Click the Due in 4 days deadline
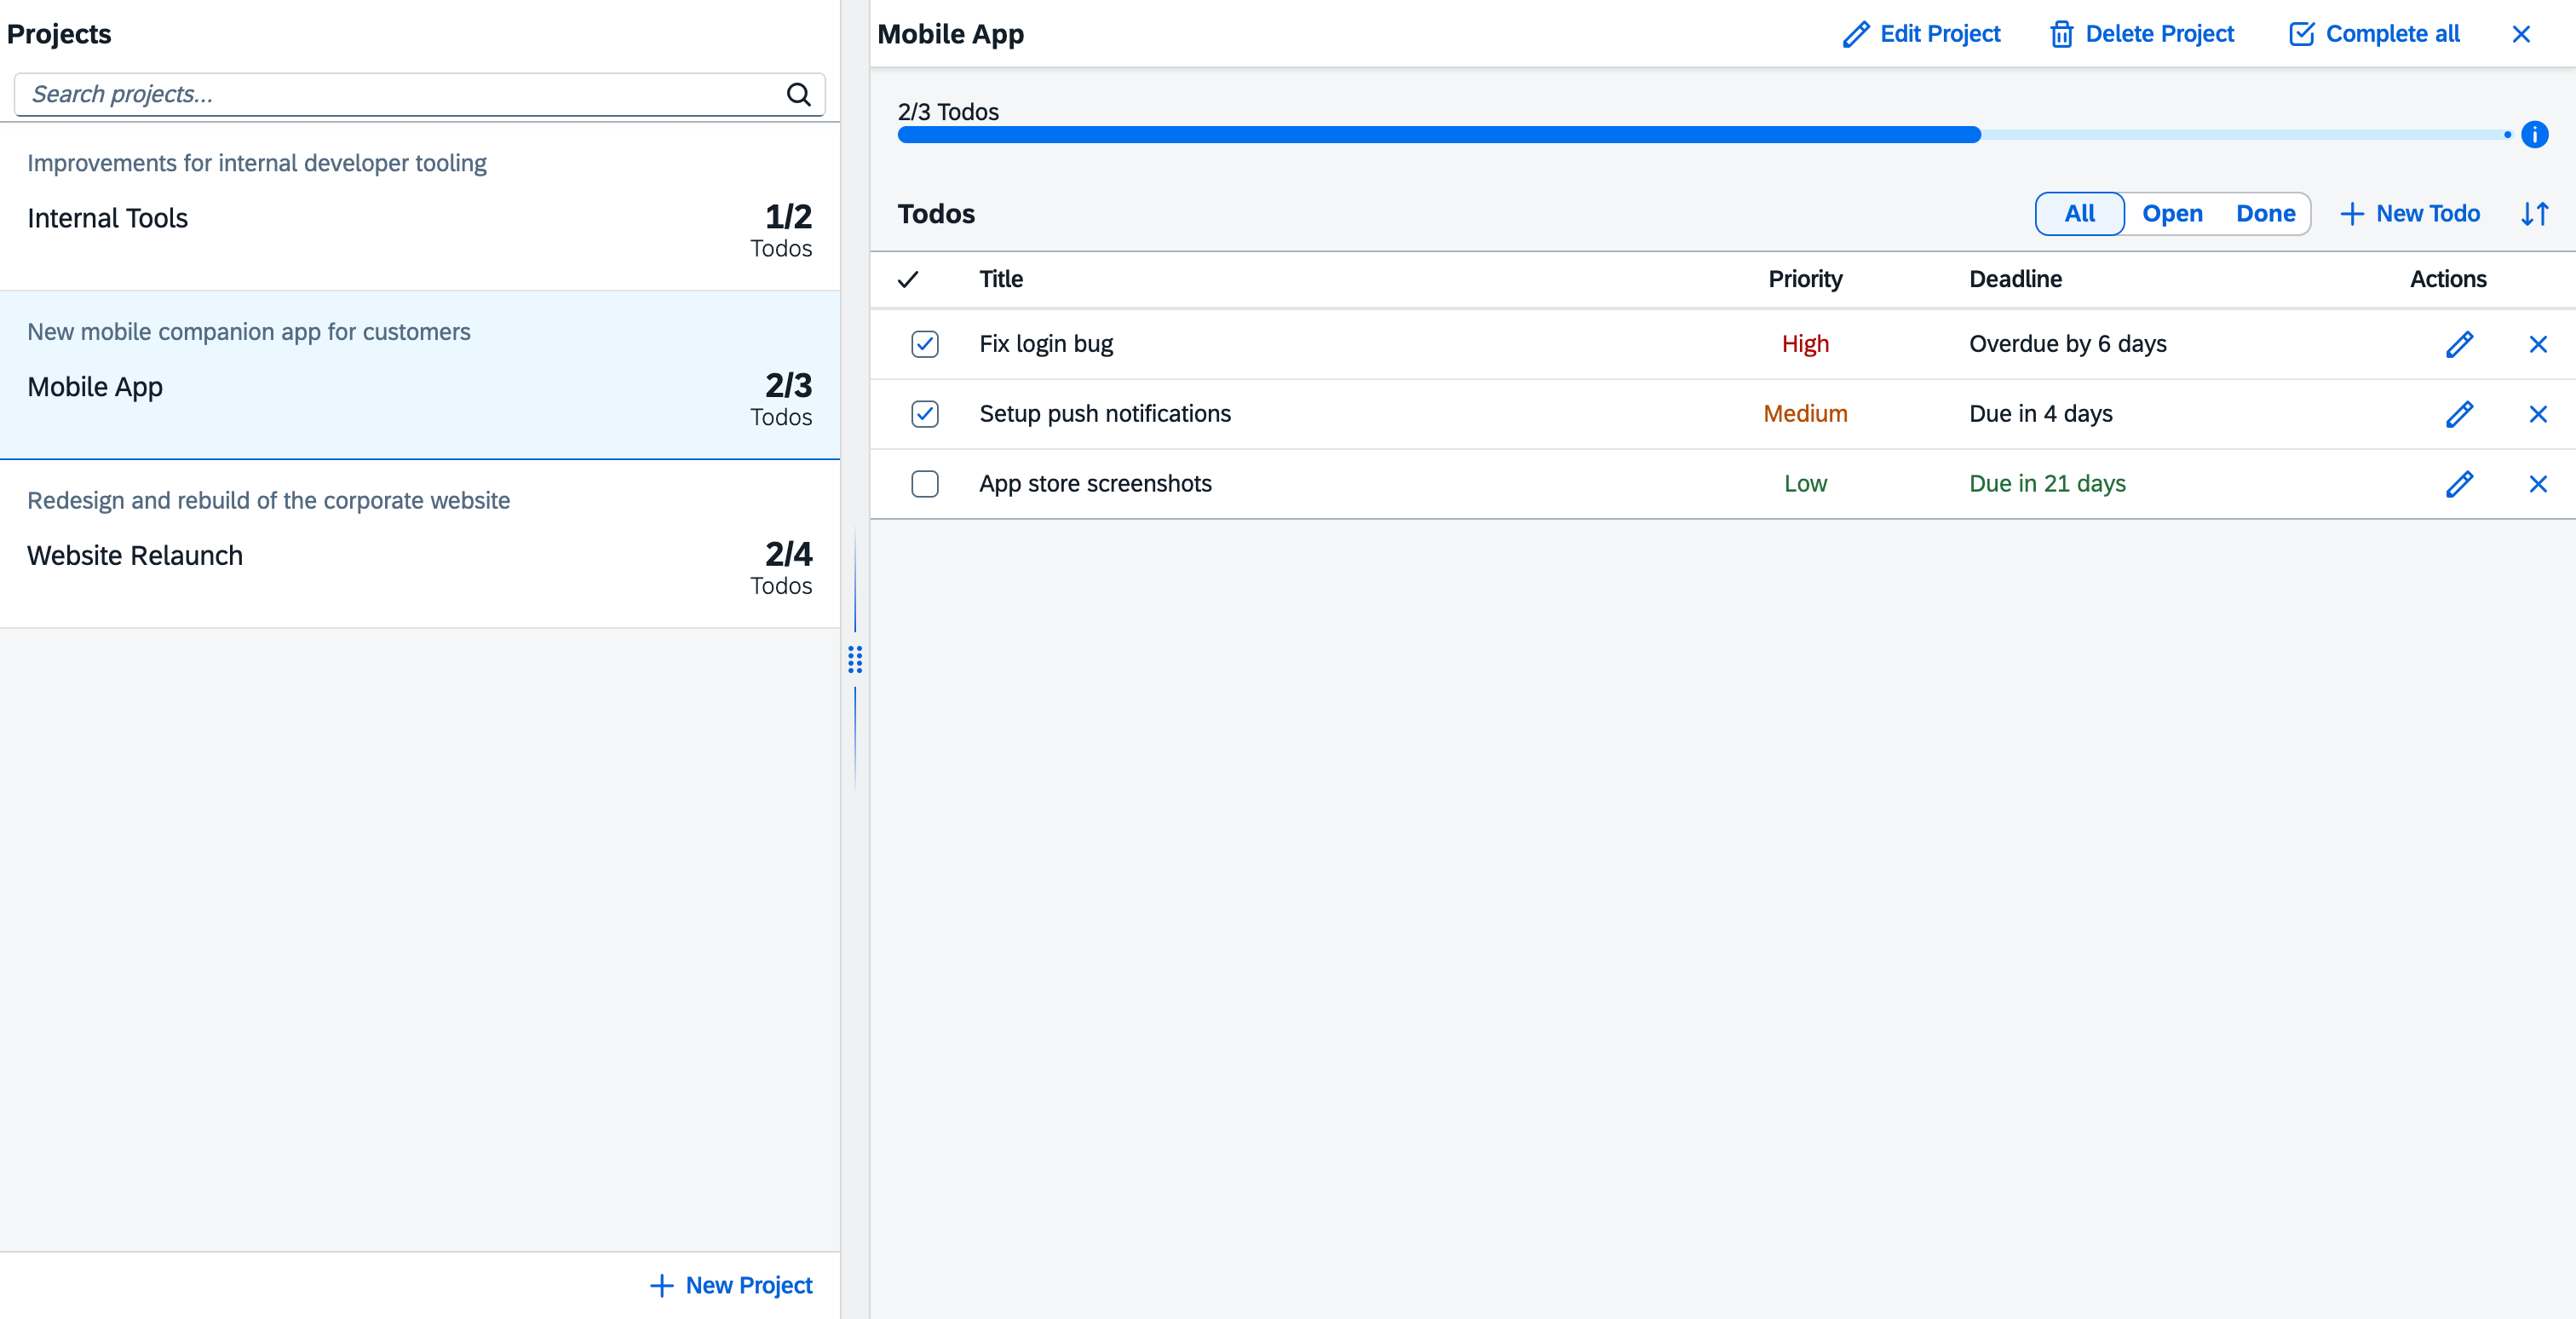The height and width of the screenshot is (1319, 2576). click(x=2040, y=414)
